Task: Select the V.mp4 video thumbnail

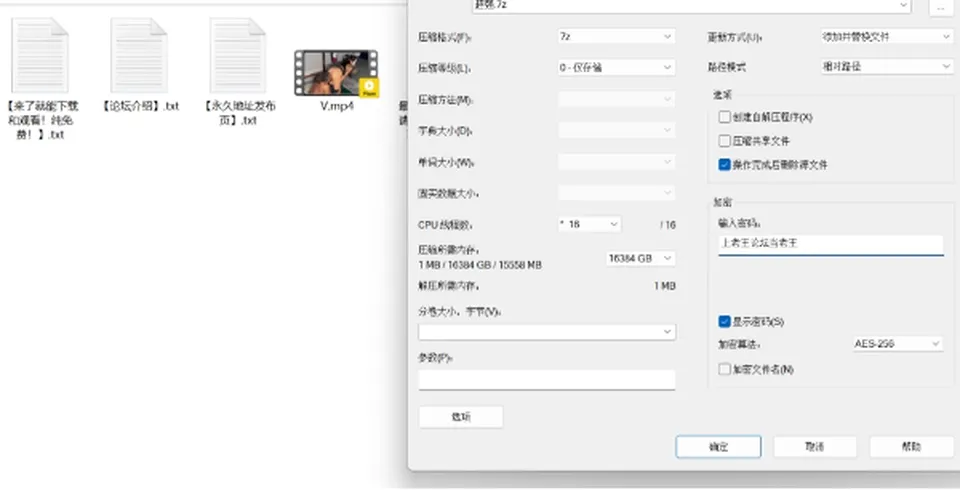Action: point(336,73)
